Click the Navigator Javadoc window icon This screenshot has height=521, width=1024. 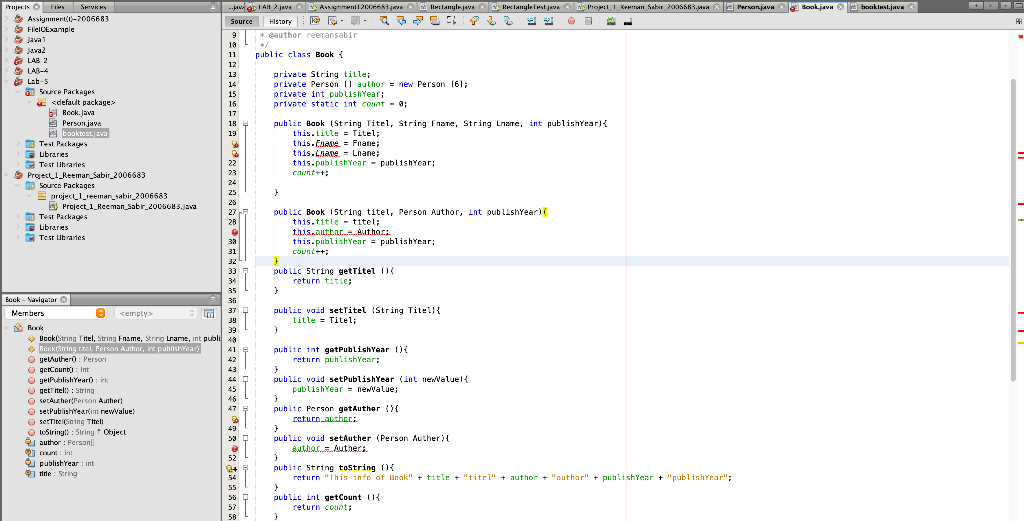click(x=209, y=313)
